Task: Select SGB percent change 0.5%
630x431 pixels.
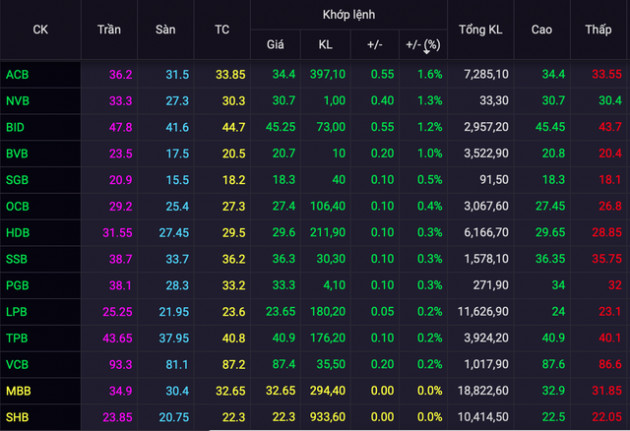Action: click(x=430, y=180)
